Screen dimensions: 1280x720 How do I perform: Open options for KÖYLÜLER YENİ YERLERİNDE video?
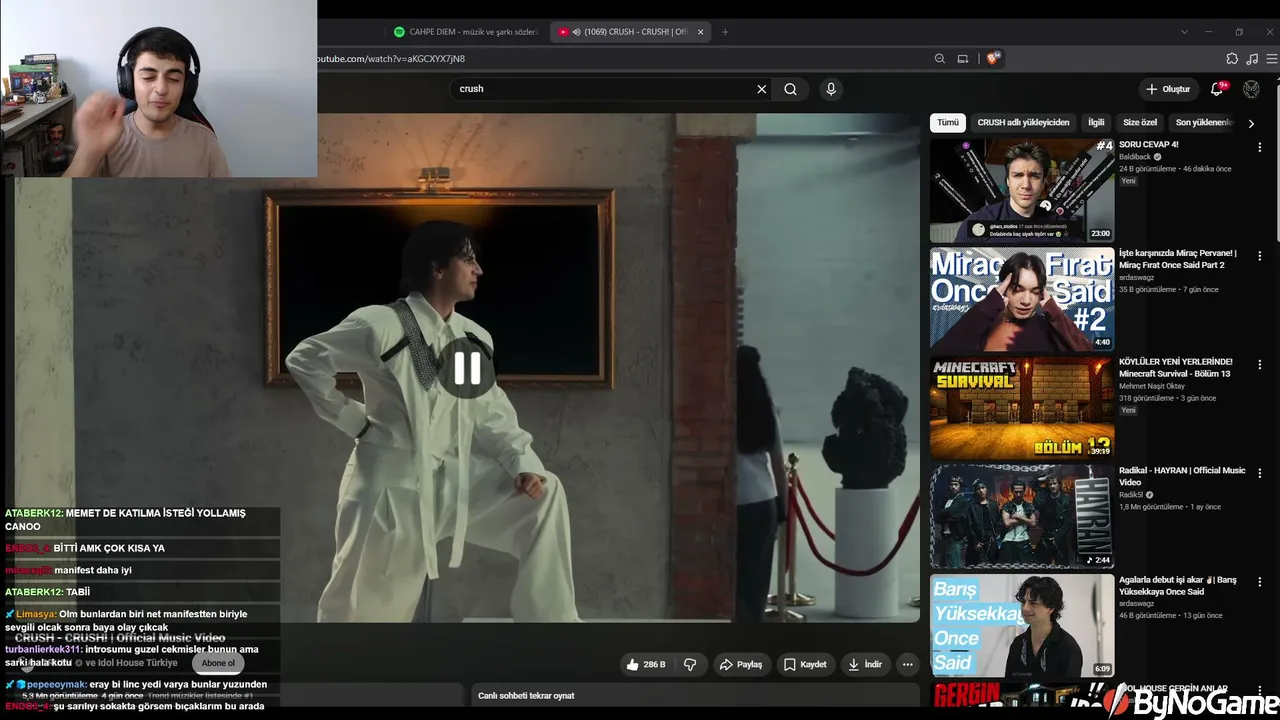pos(1260,365)
